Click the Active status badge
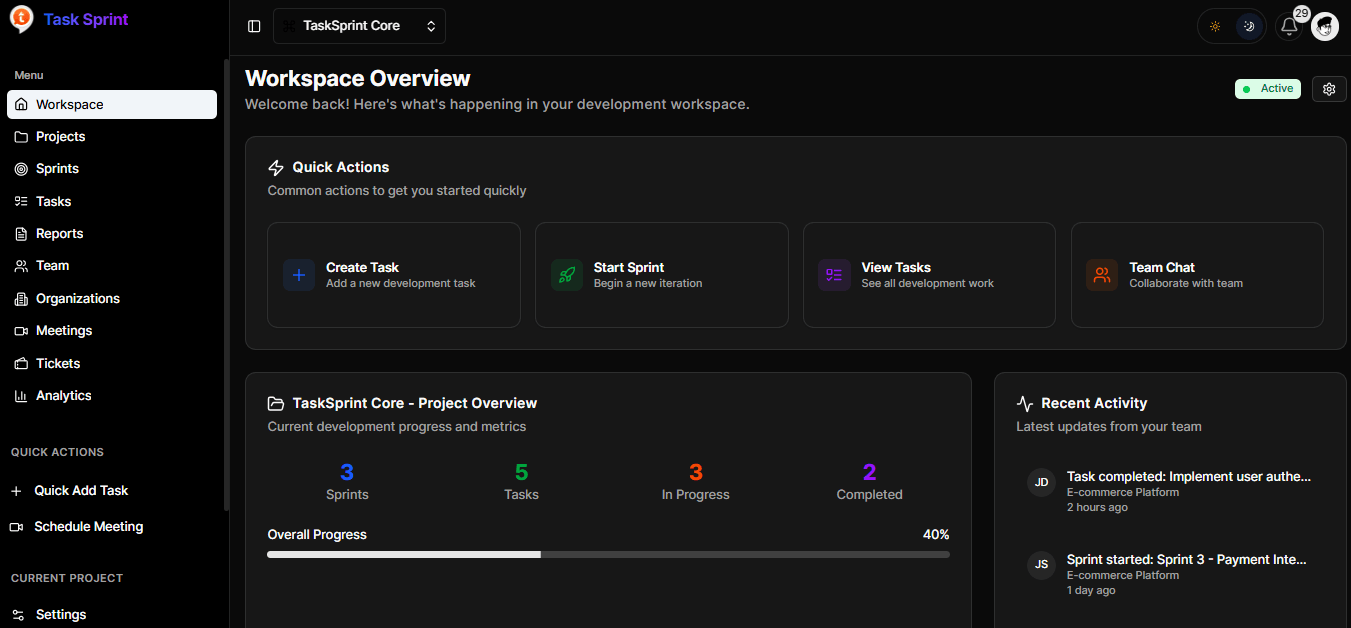 [x=1267, y=89]
